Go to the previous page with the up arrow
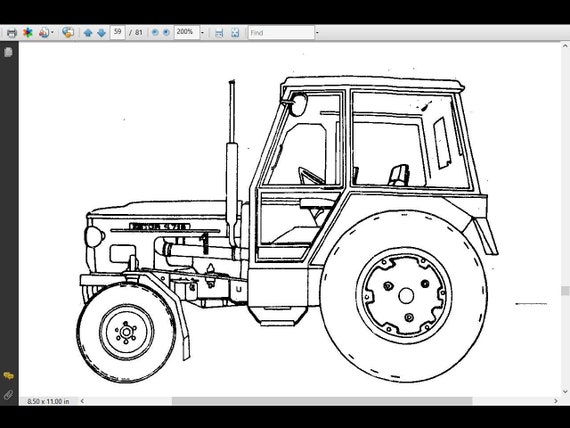This screenshot has width=570, height=428. (88, 33)
